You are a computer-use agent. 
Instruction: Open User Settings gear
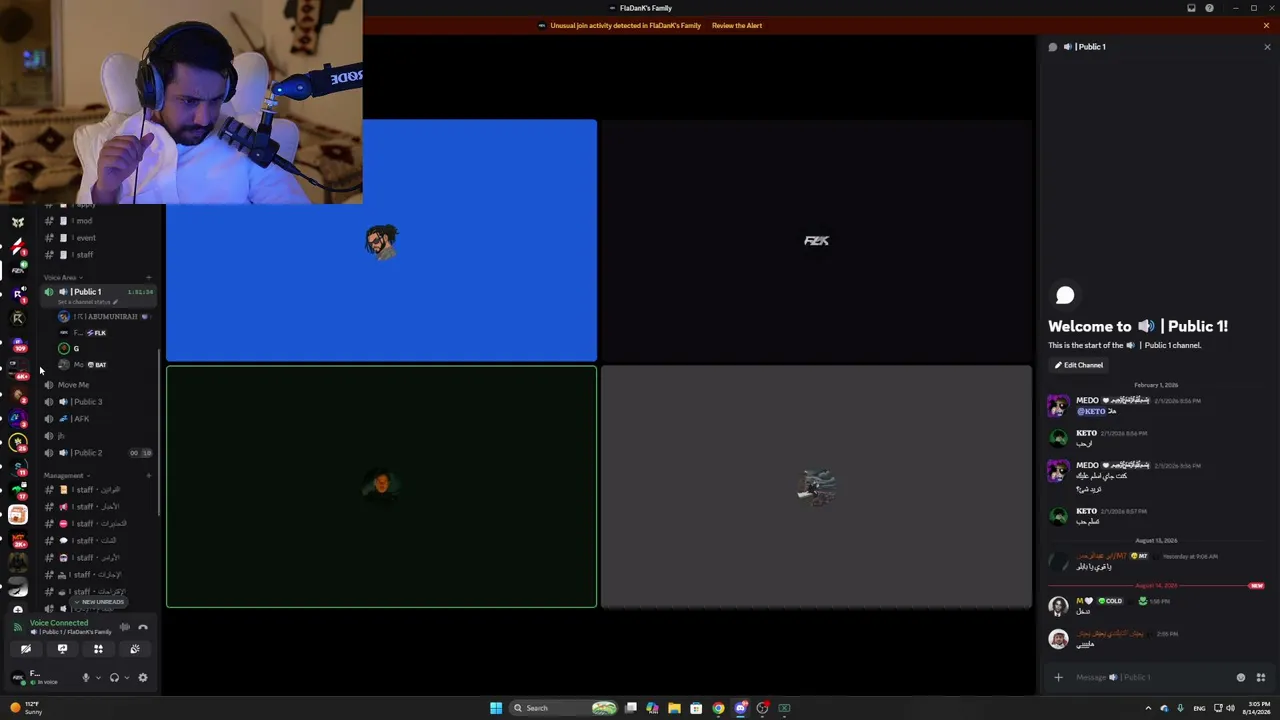pos(143,678)
